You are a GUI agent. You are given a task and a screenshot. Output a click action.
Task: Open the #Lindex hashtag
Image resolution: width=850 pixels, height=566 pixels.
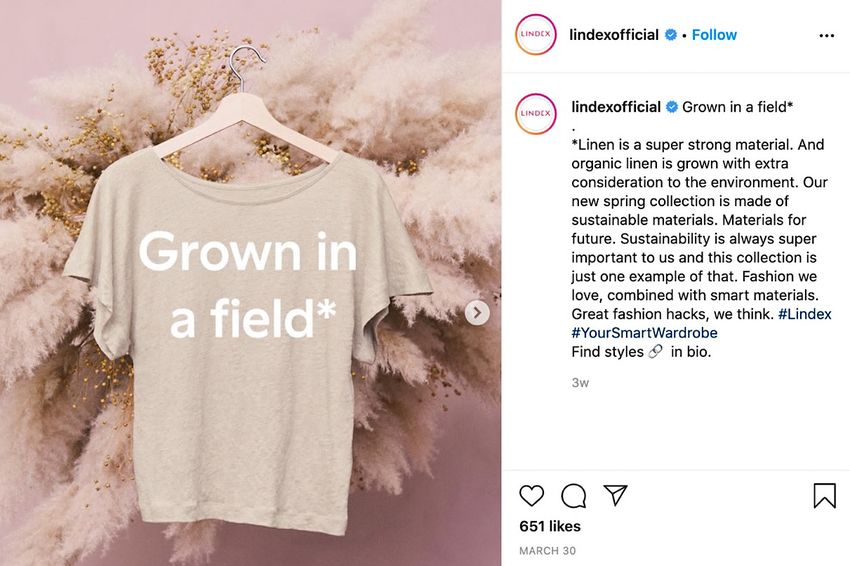804,314
